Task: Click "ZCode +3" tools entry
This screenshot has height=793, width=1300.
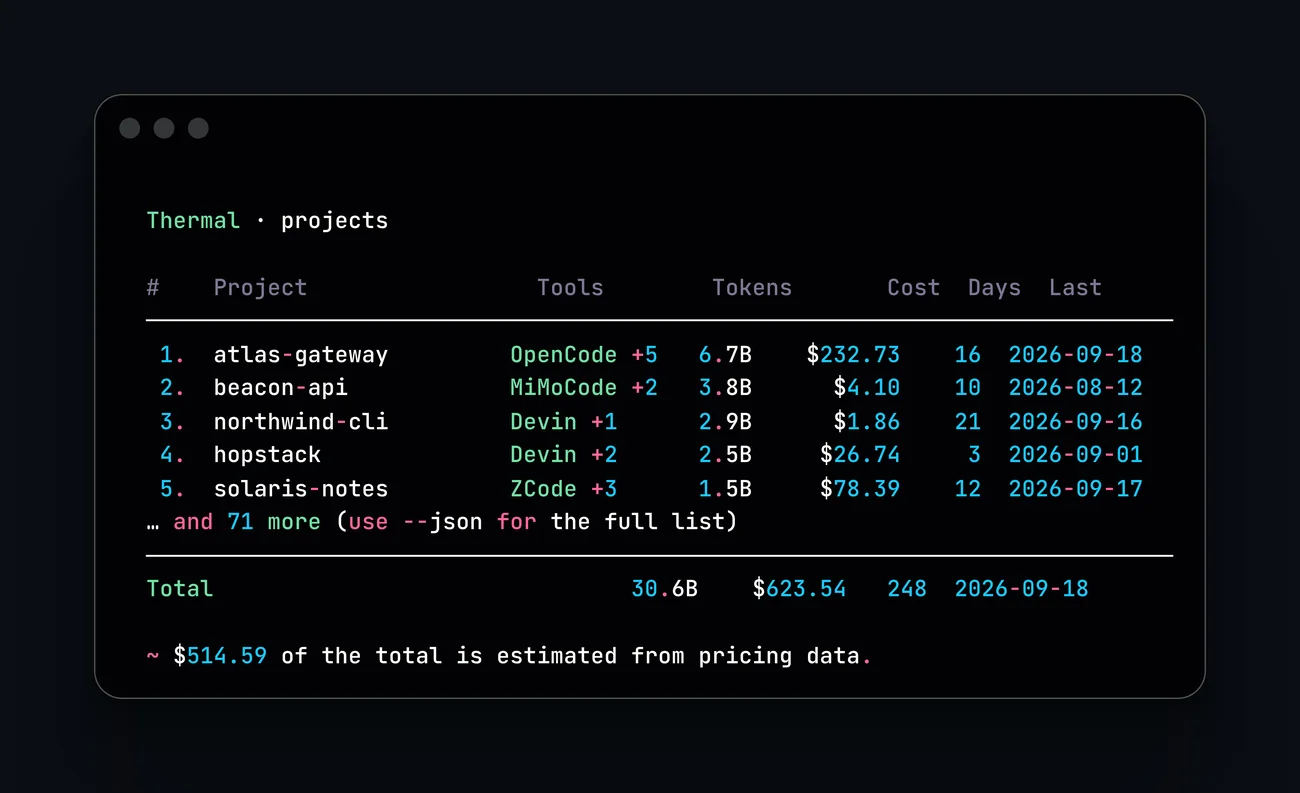Action: 564,489
